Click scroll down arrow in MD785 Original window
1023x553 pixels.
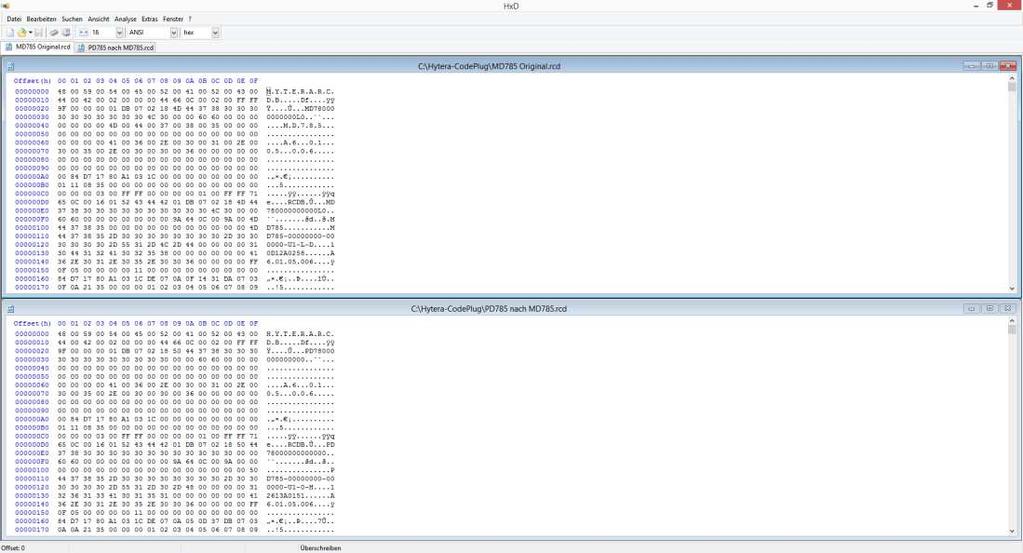pos(1012,288)
